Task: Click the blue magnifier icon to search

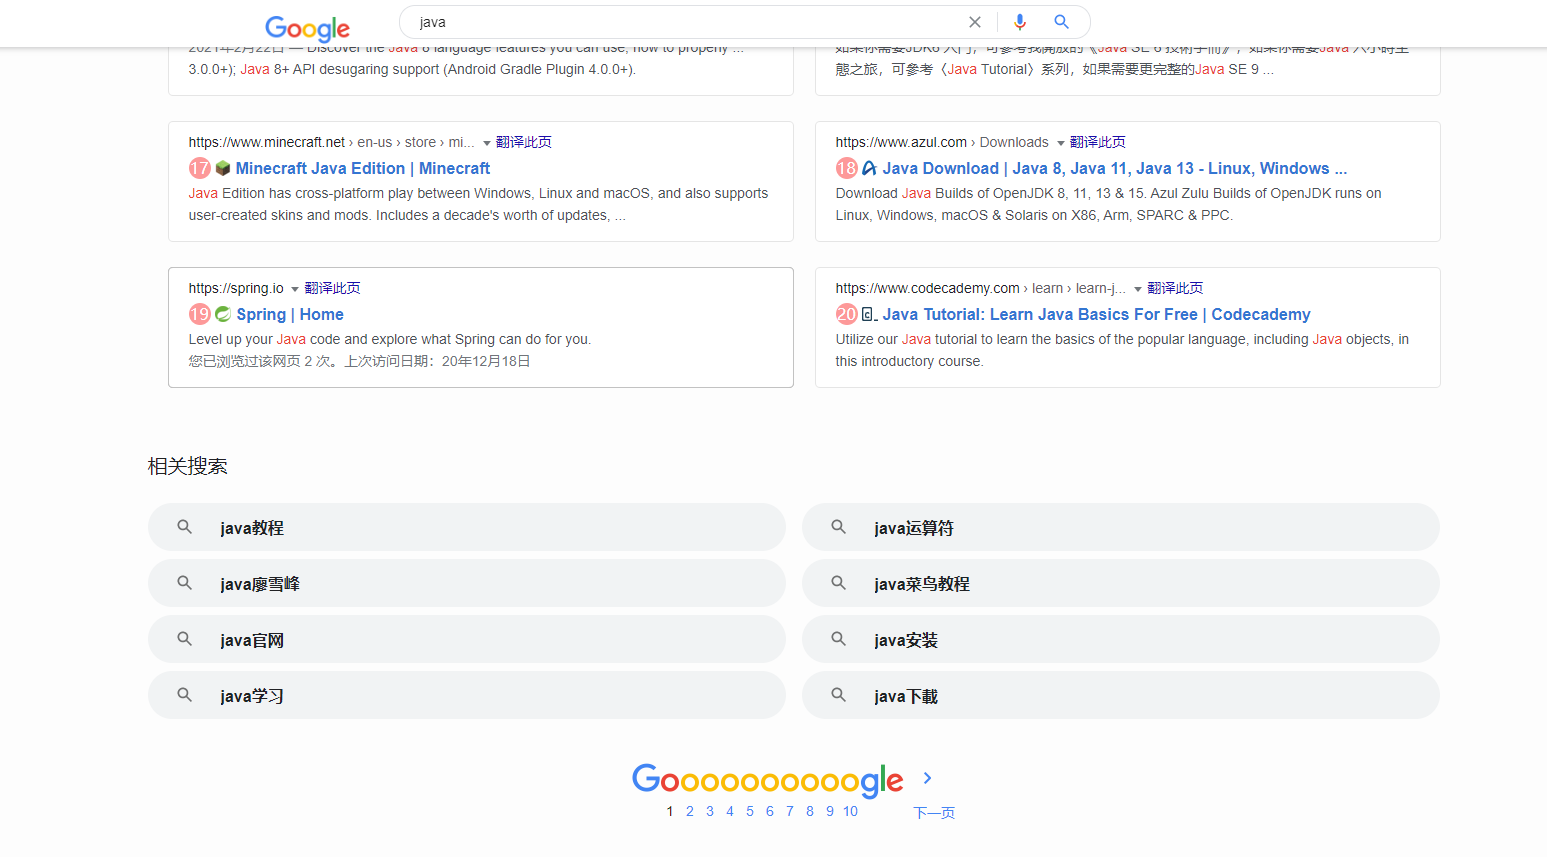Action: (1061, 21)
